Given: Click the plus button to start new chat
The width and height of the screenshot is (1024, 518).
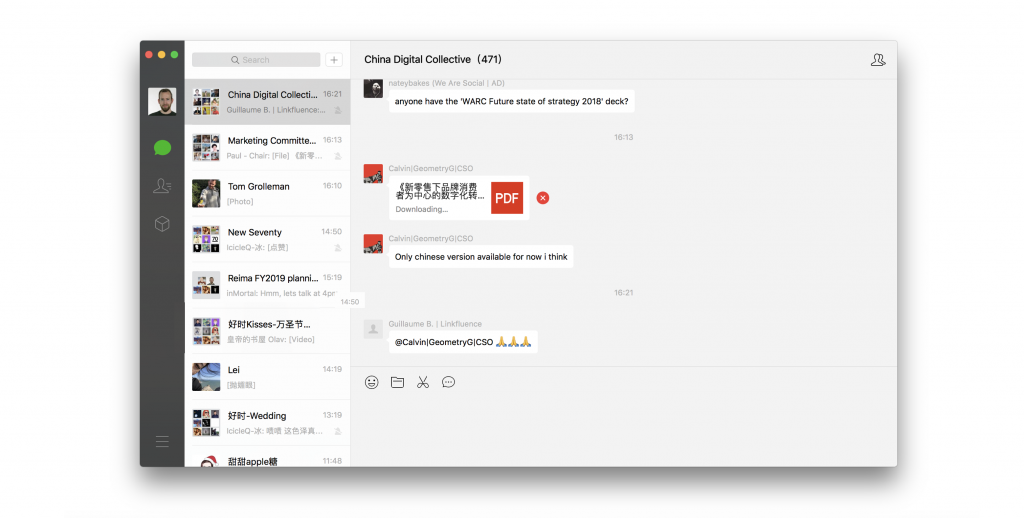Looking at the screenshot, I should coord(334,60).
